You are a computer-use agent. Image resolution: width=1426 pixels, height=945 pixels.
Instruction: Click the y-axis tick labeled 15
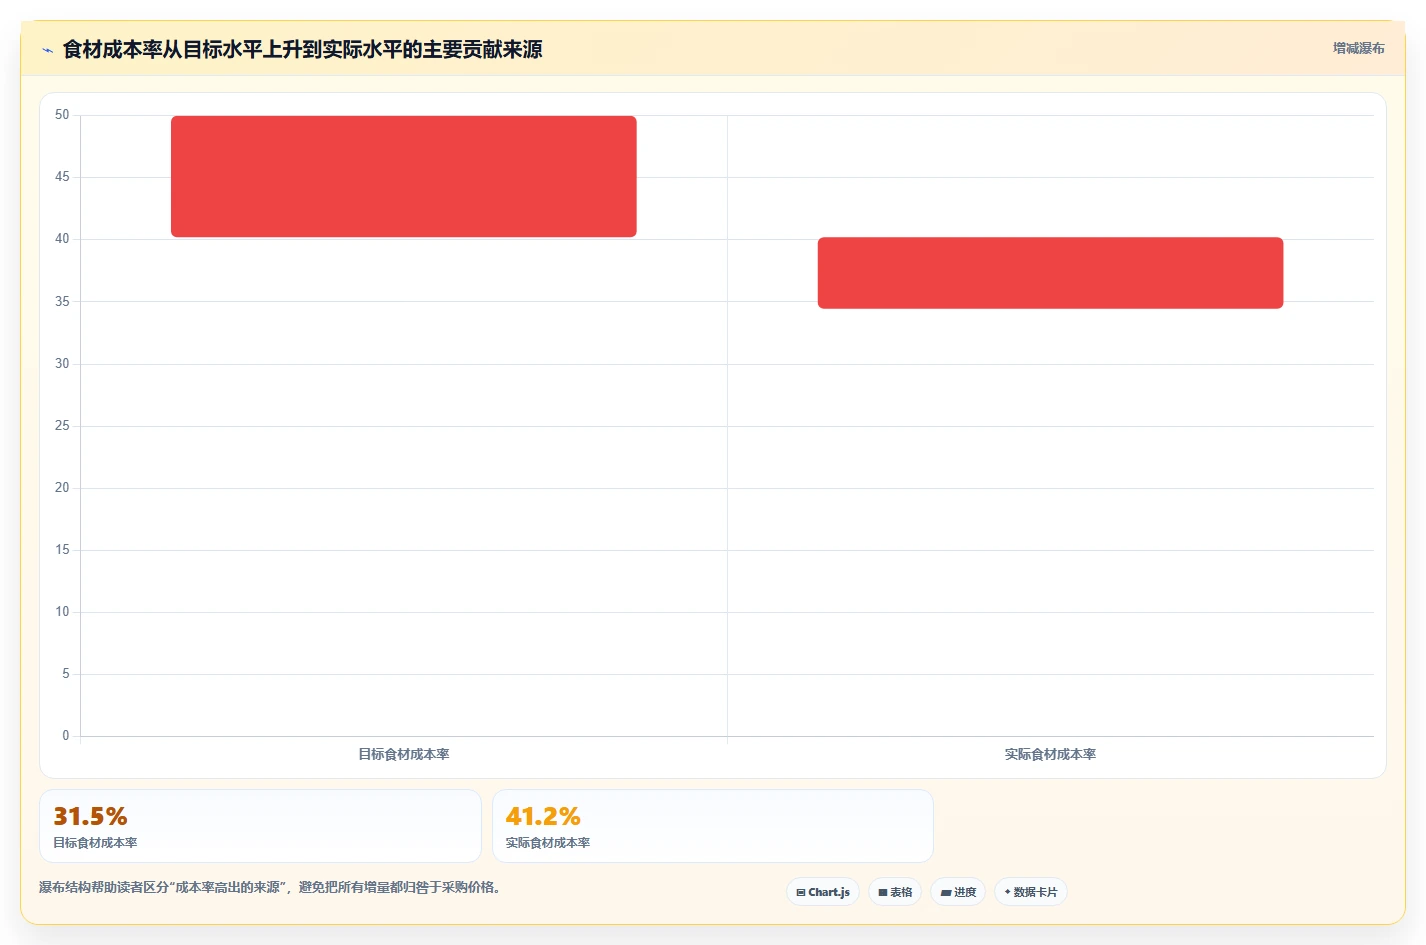point(62,550)
